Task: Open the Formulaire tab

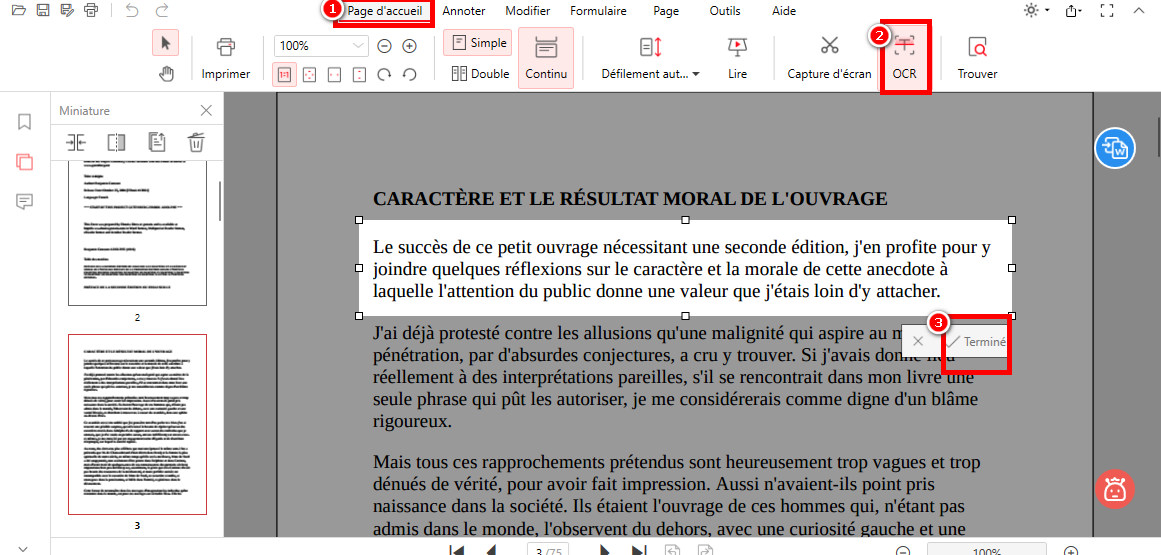Action: [598, 11]
